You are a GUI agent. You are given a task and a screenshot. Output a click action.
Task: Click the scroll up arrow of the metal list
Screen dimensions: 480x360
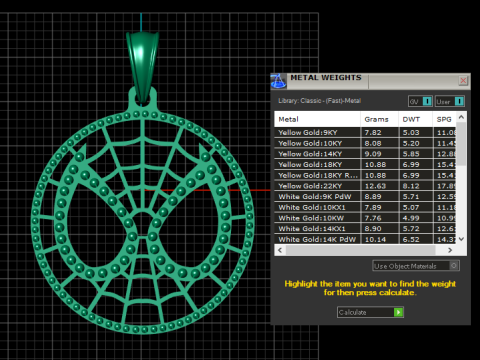click(461, 117)
